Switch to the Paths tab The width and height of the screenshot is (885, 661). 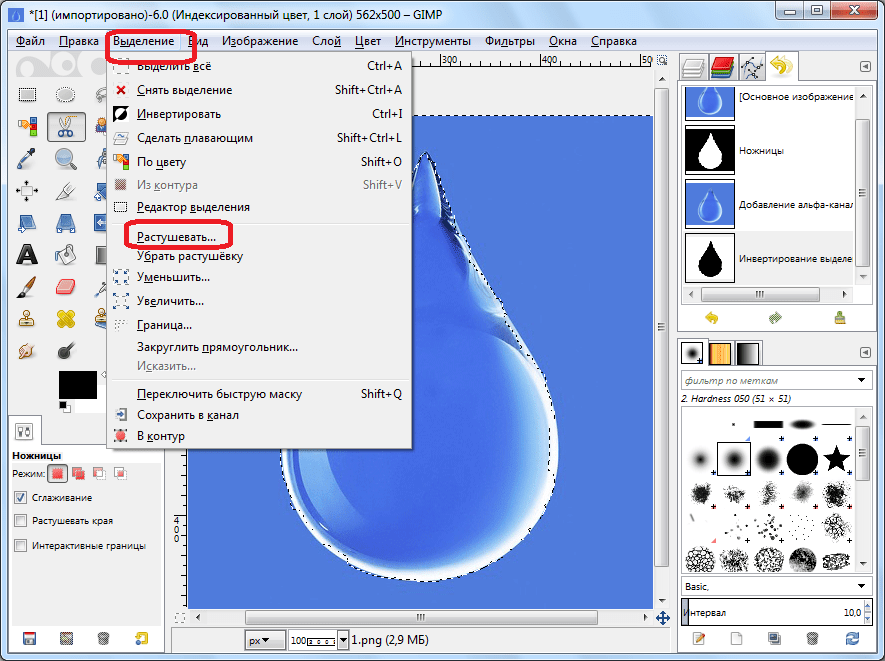click(x=751, y=68)
